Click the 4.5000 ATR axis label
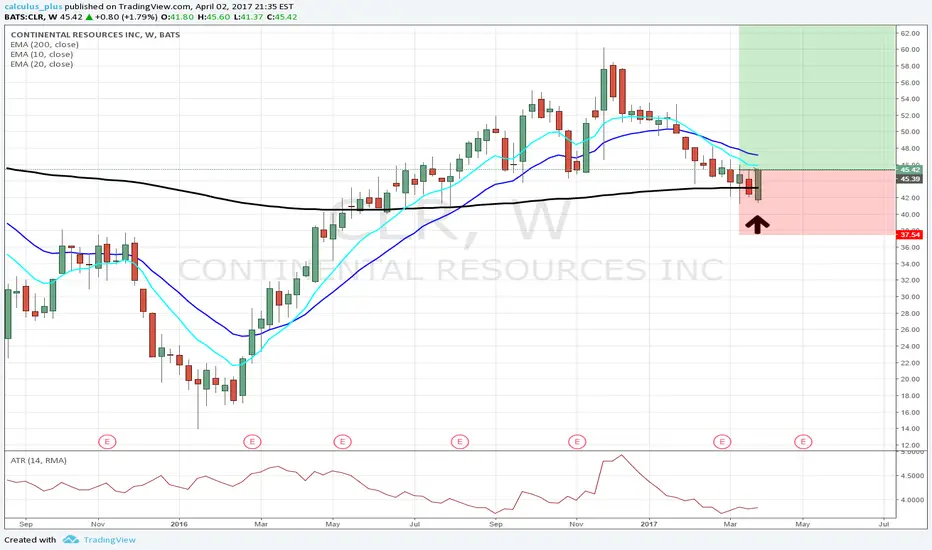Screen dimensions: 932x550 (912, 476)
